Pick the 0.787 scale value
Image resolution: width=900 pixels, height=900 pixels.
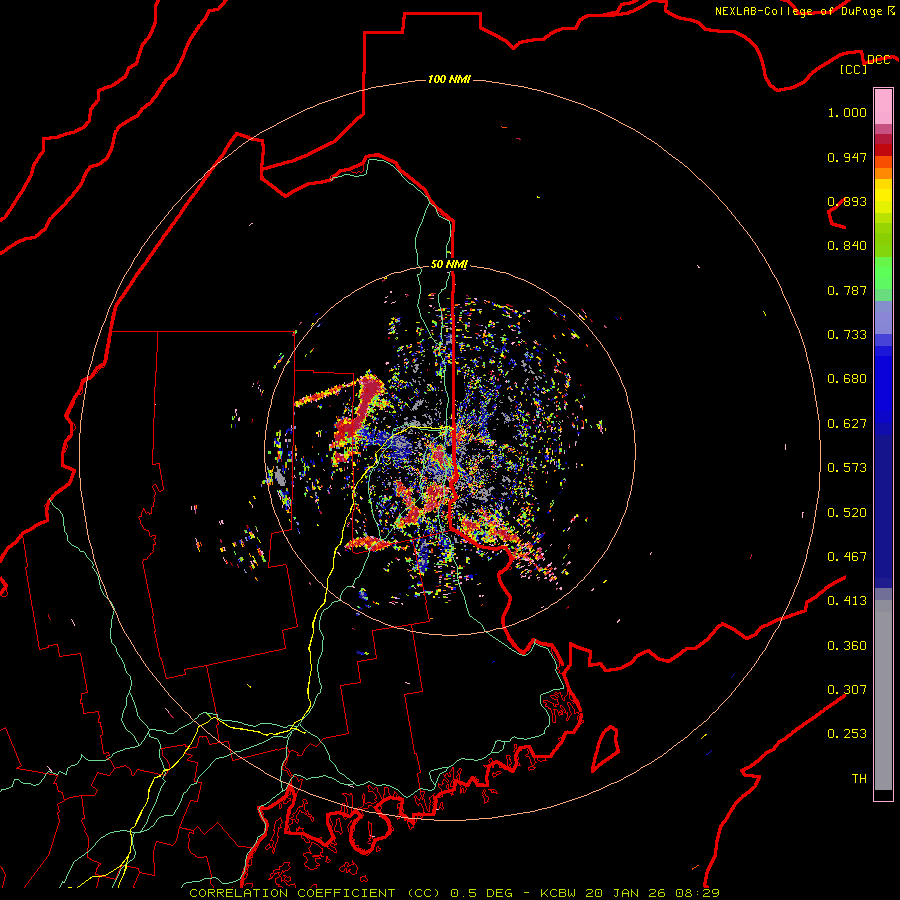[x=847, y=290]
